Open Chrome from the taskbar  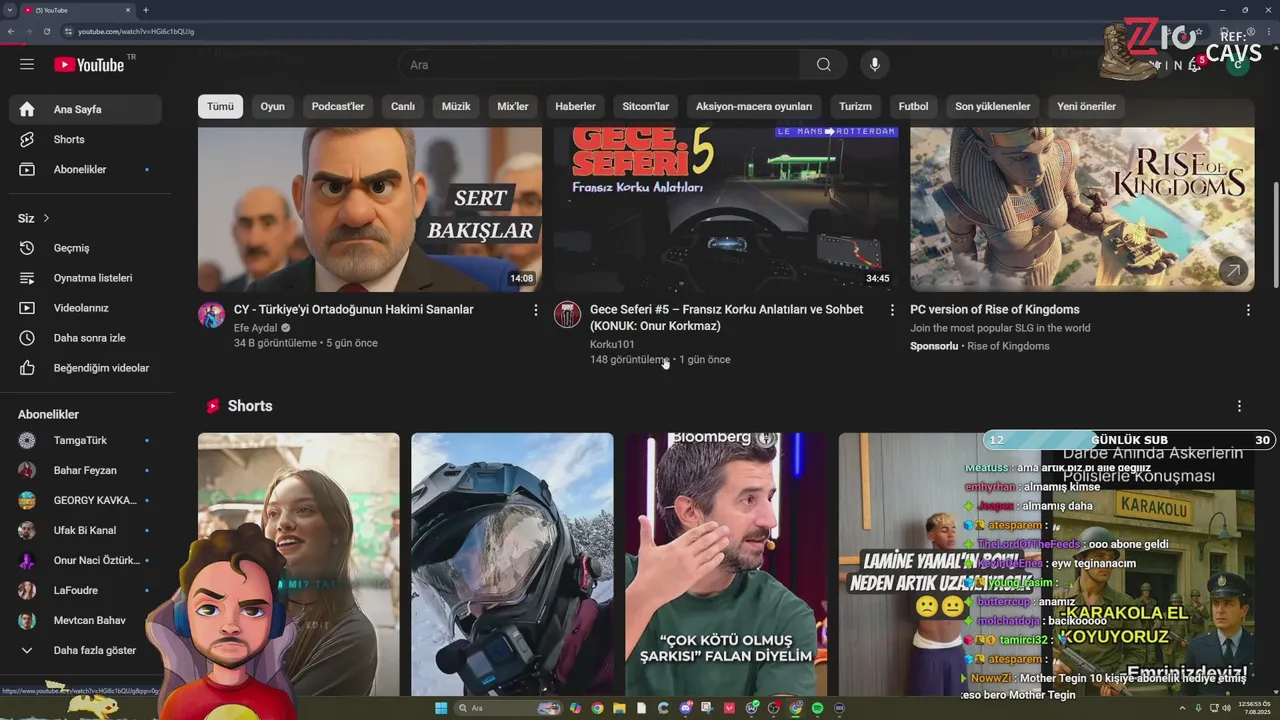(597, 708)
